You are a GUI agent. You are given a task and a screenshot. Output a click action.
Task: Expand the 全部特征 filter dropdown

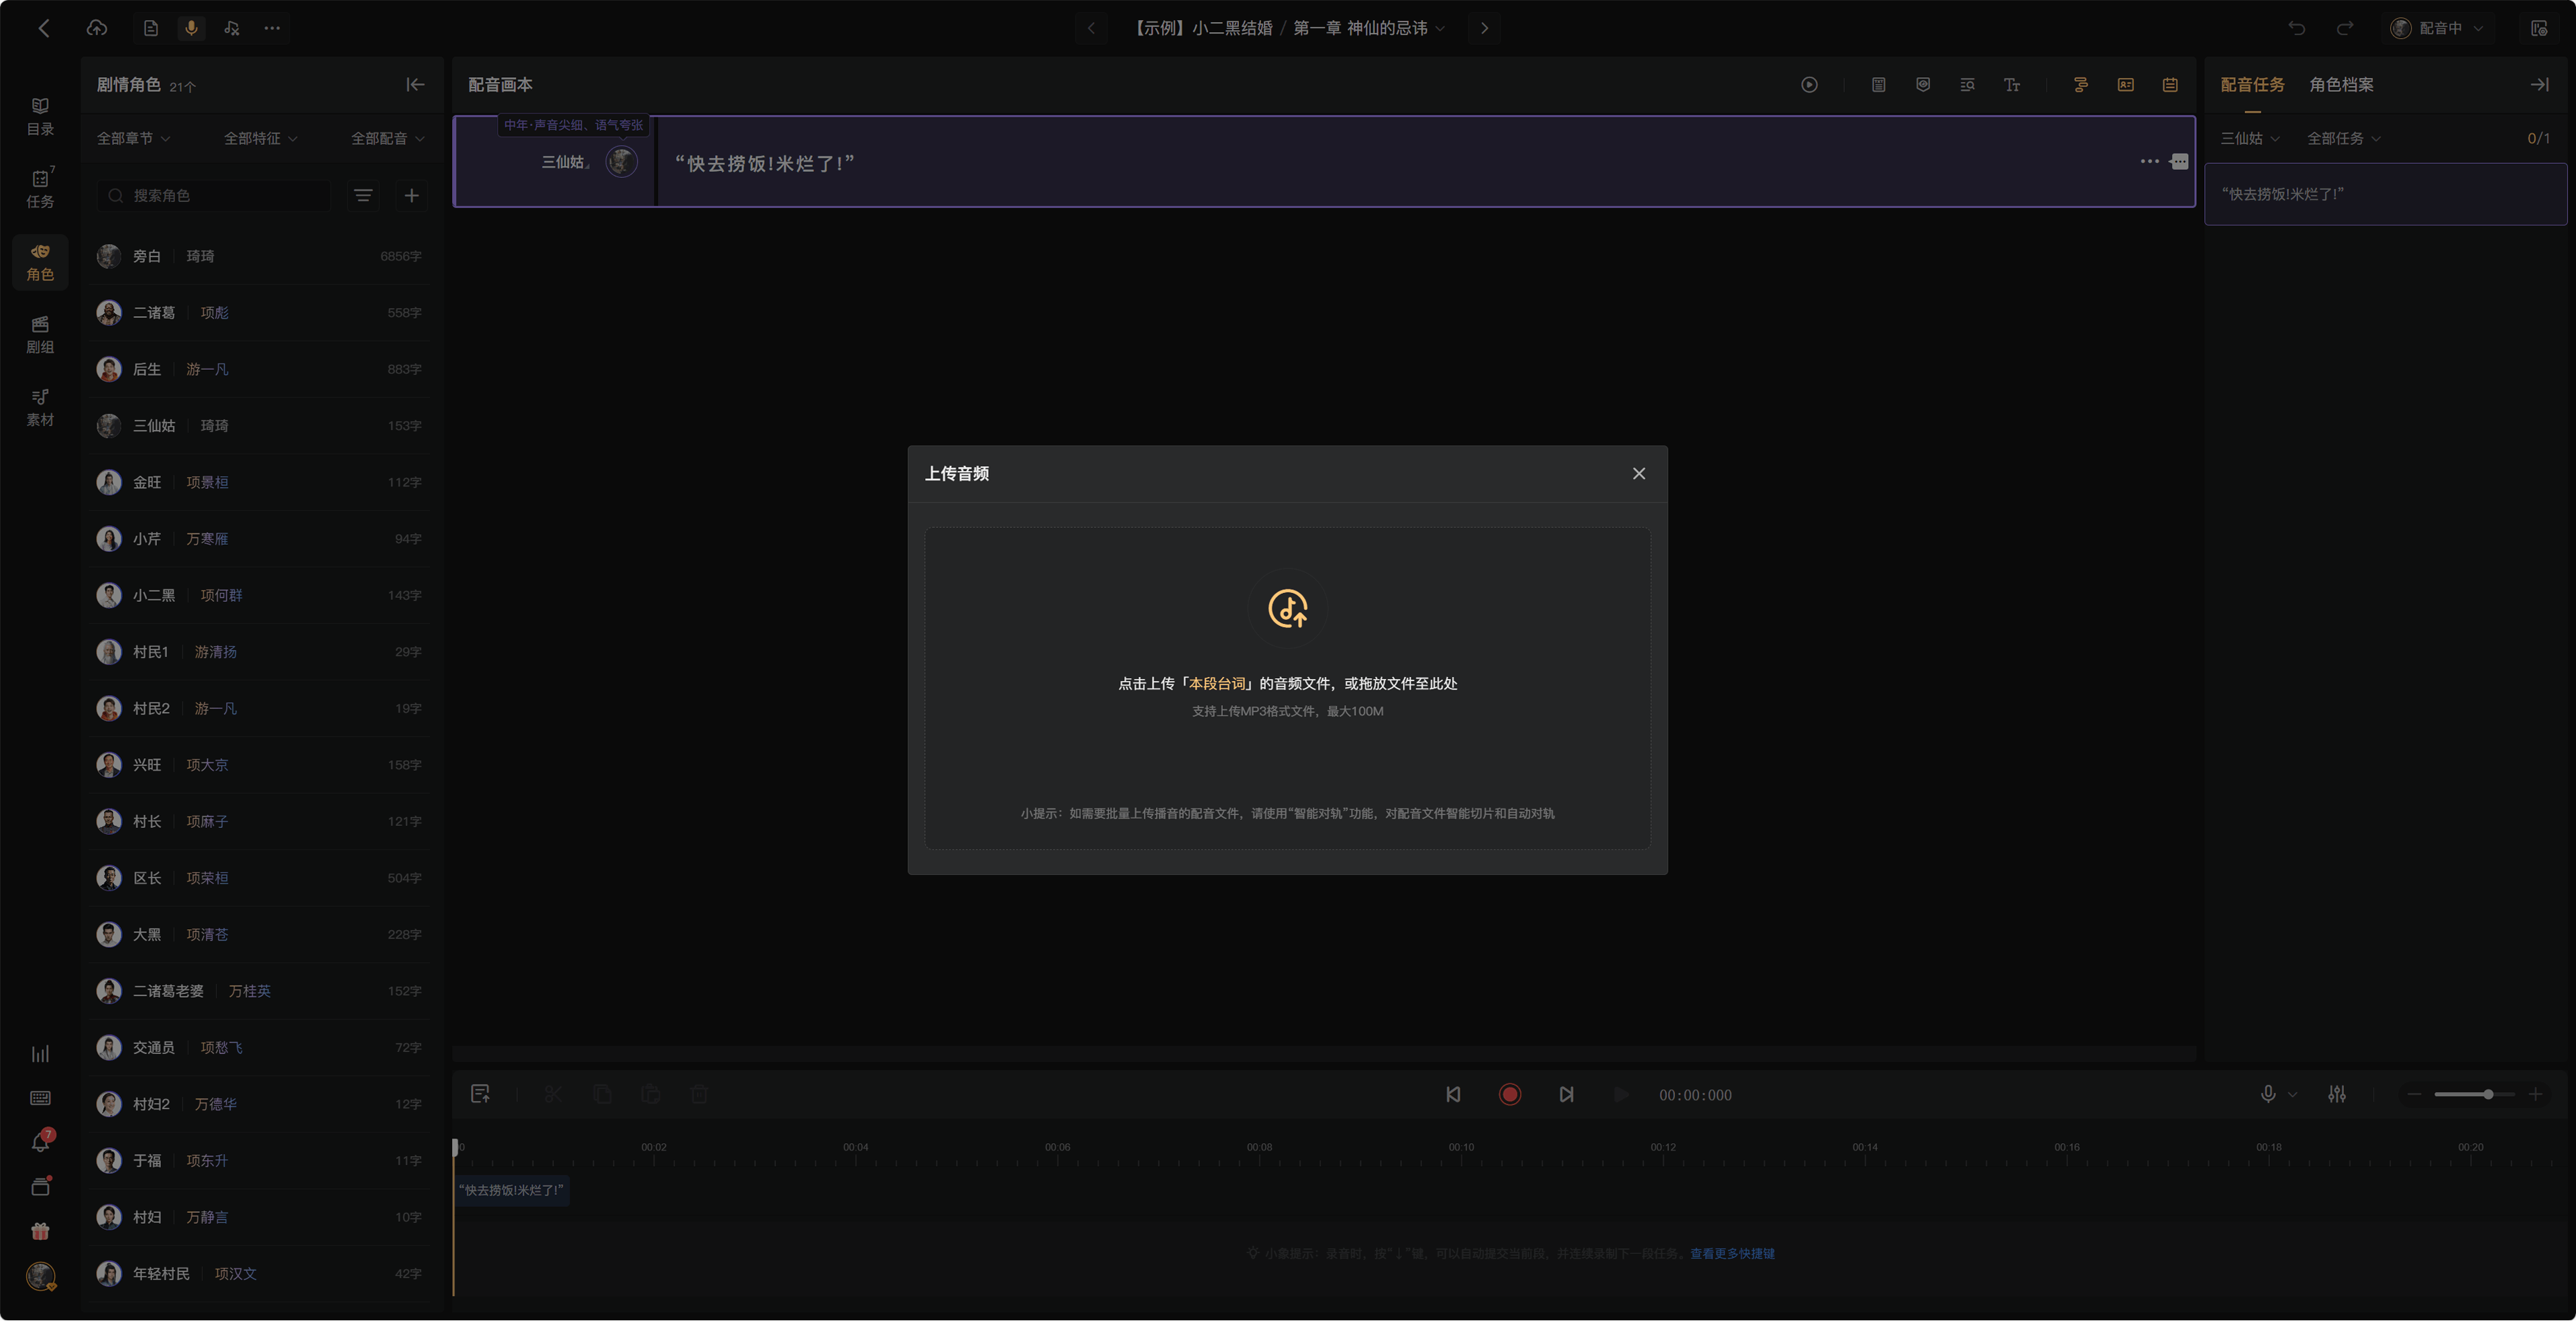click(x=260, y=139)
